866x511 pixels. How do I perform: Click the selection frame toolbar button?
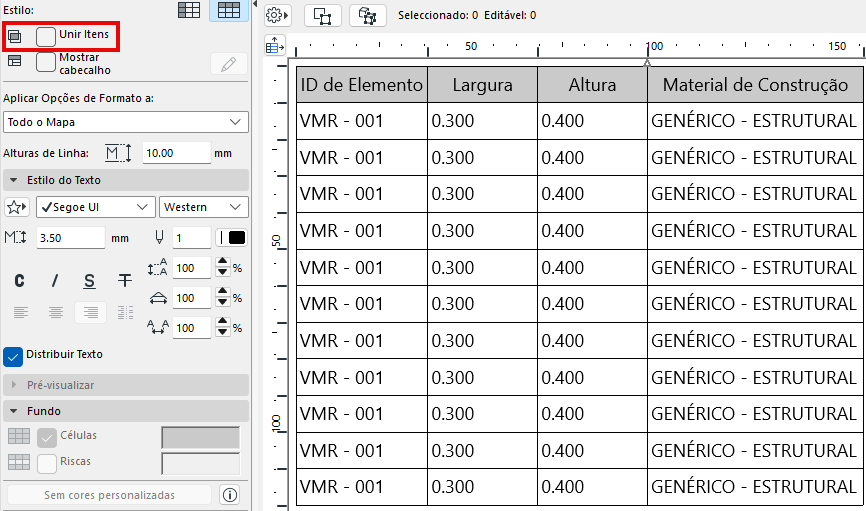point(322,15)
